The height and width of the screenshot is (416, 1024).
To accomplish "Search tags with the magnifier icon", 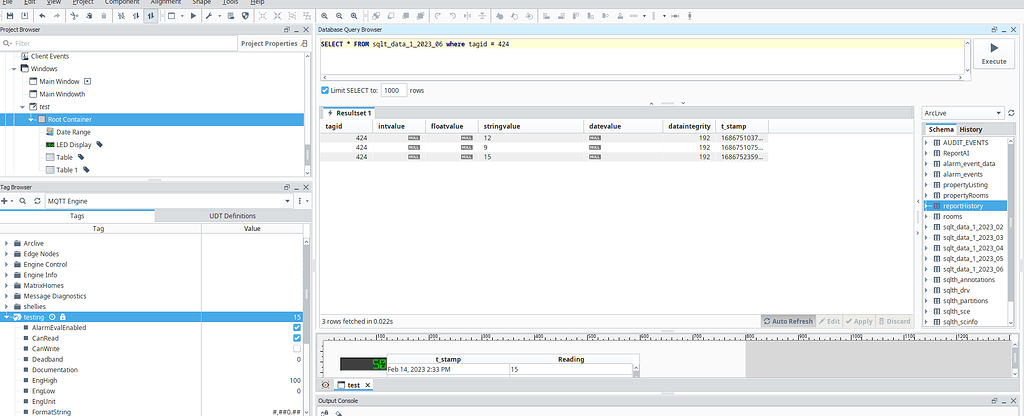I will (25, 201).
